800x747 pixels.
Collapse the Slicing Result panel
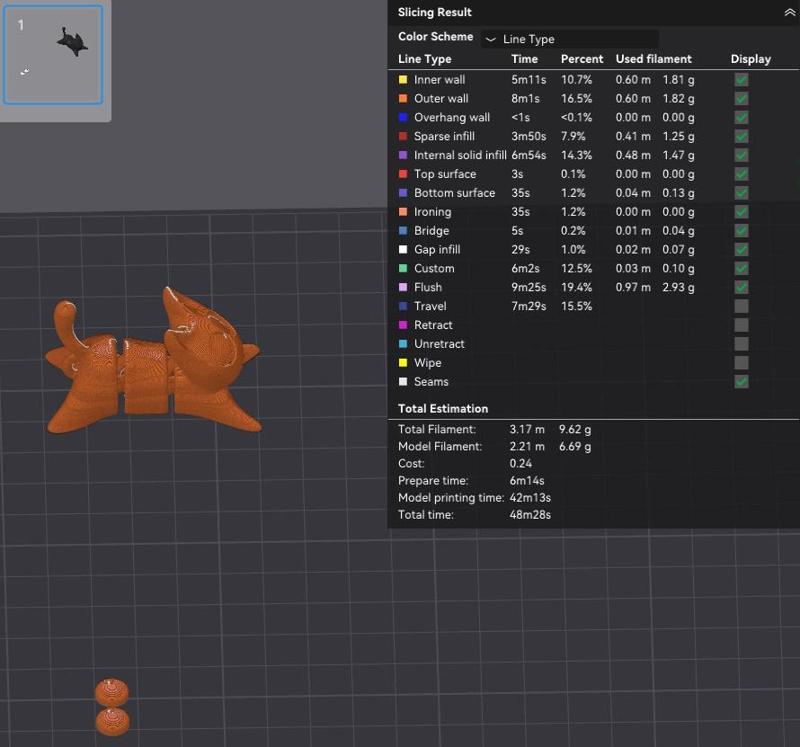pyautogui.click(x=789, y=13)
